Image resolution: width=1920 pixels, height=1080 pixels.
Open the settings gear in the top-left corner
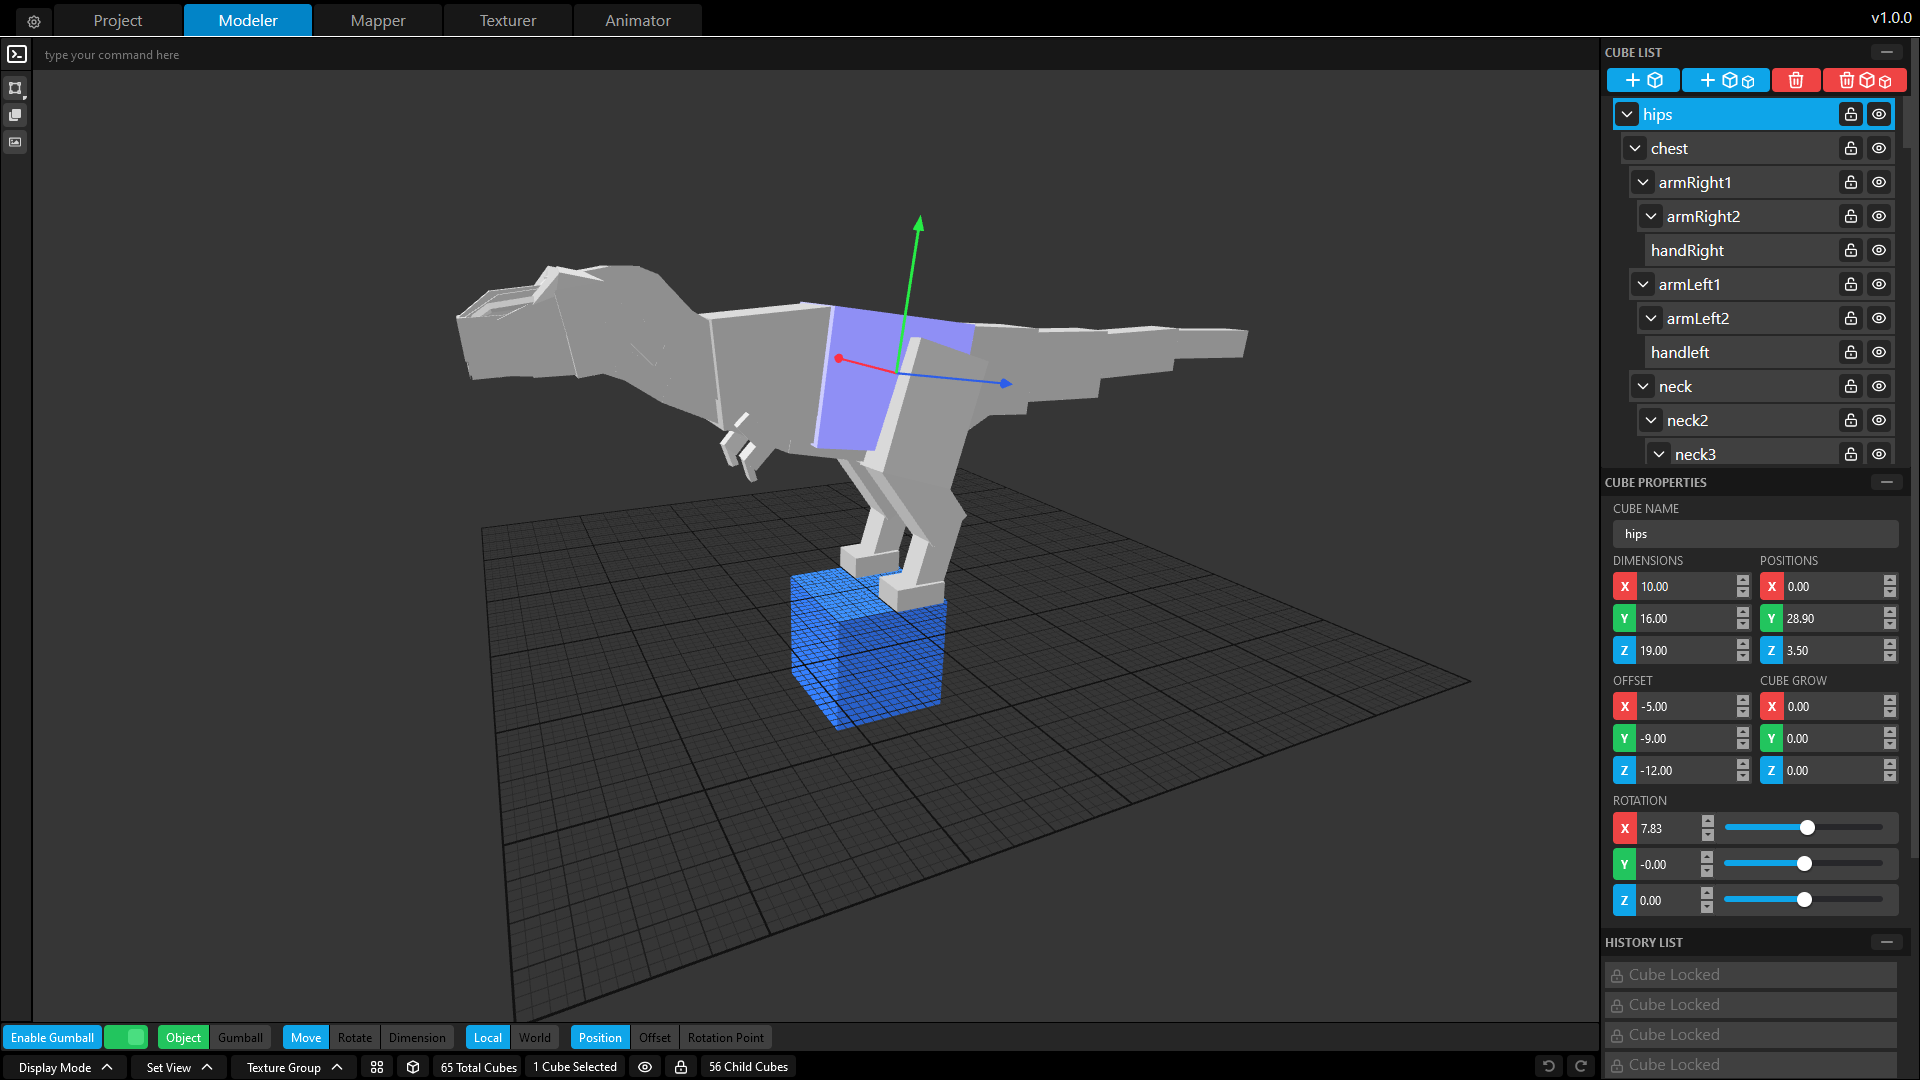click(34, 20)
